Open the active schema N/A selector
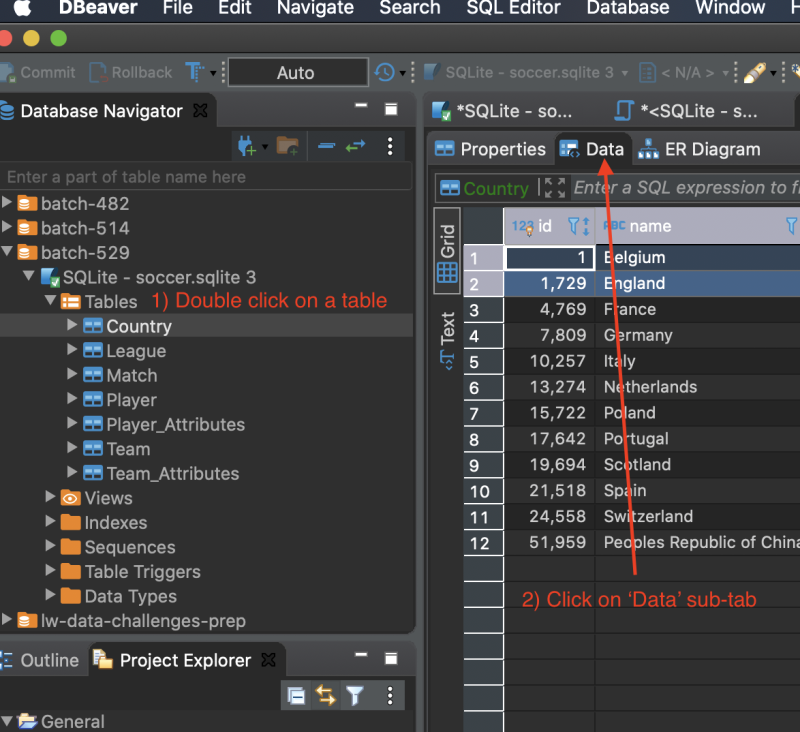This screenshot has width=800, height=732. click(684, 72)
